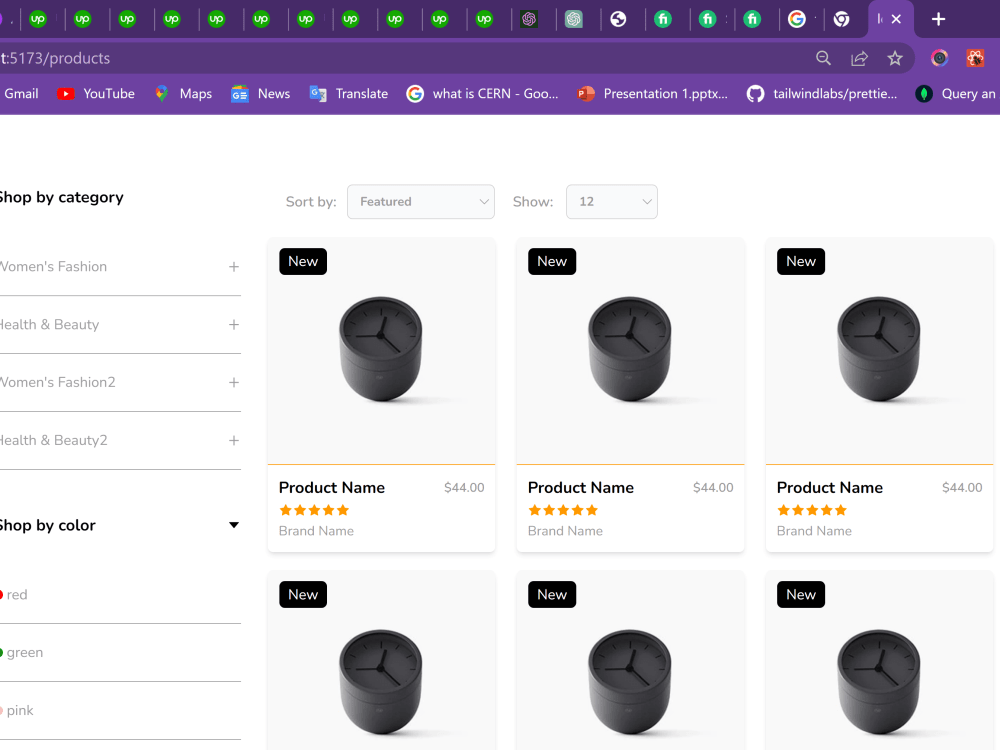The width and height of the screenshot is (1000, 750).
Task: Expand Women's Fashion category with plus
Action: [x=234, y=267]
